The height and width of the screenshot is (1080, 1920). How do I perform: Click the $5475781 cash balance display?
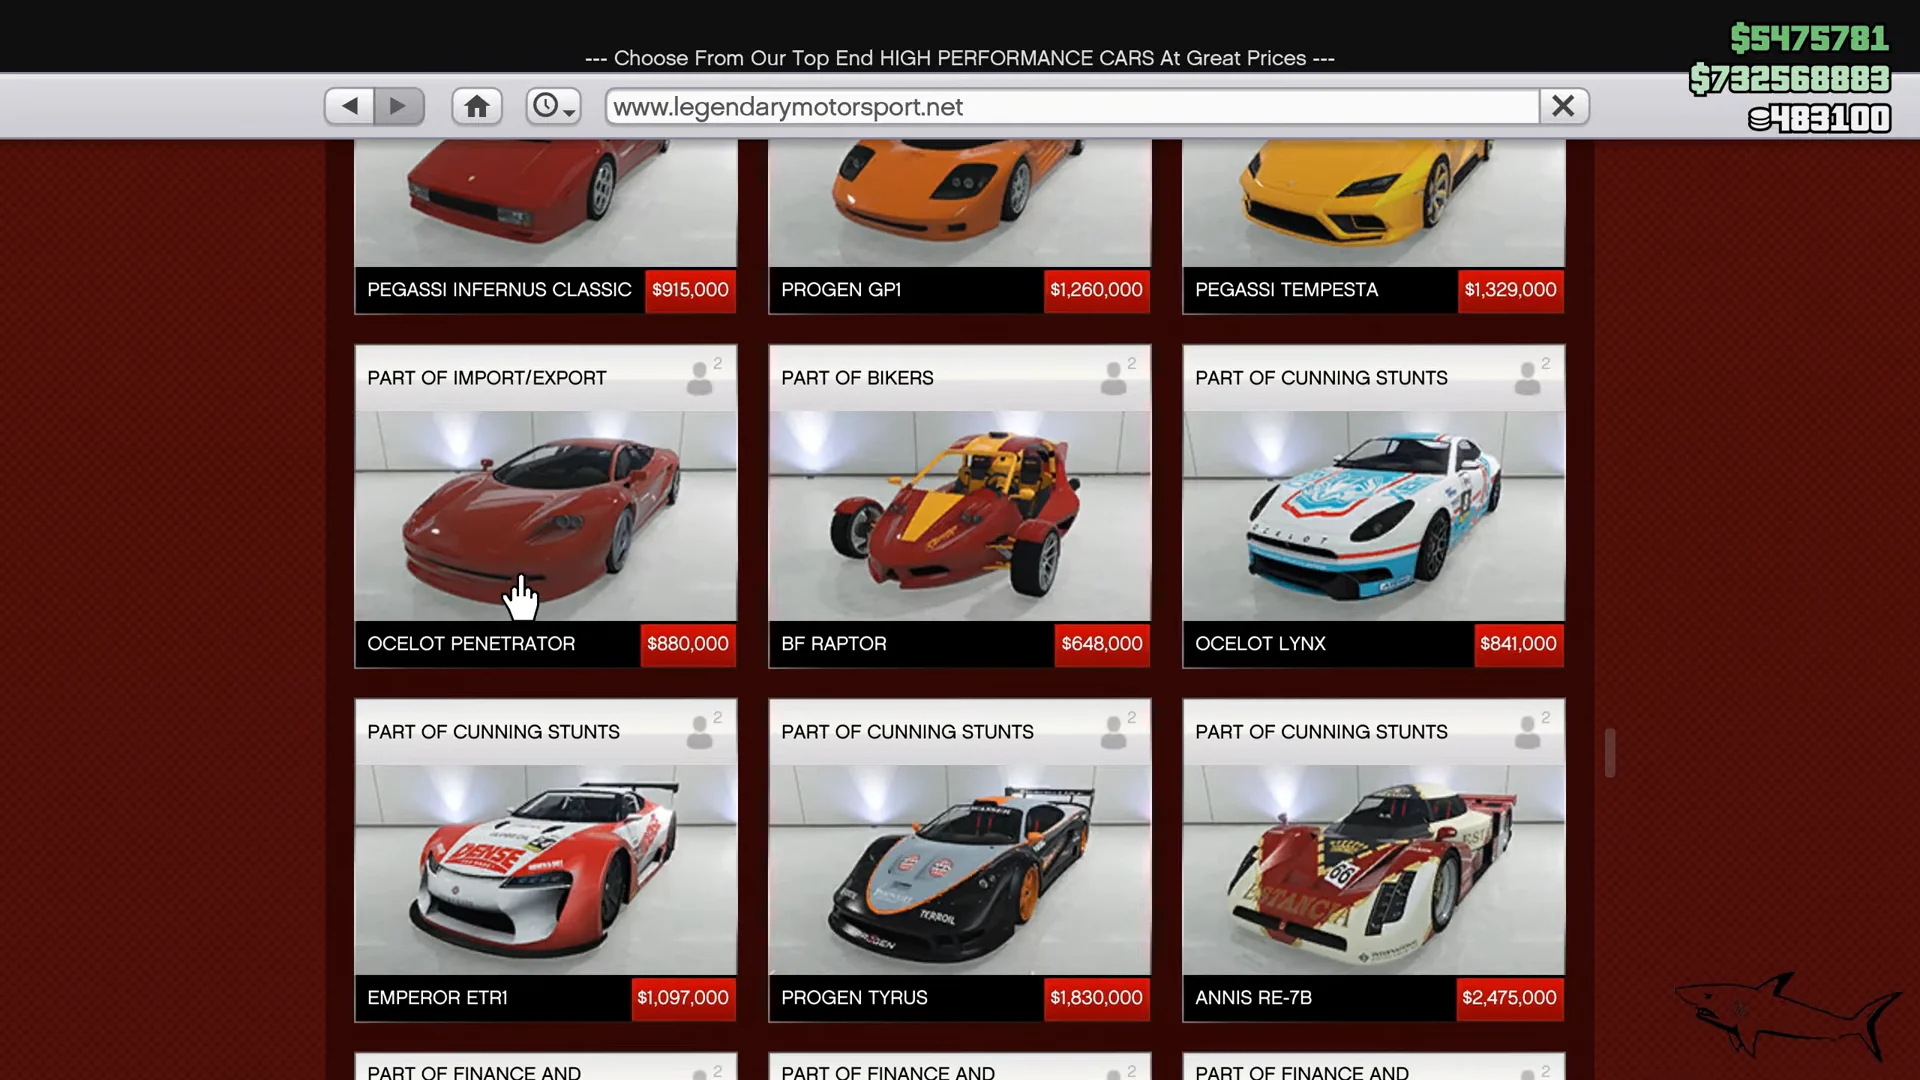pos(1809,38)
